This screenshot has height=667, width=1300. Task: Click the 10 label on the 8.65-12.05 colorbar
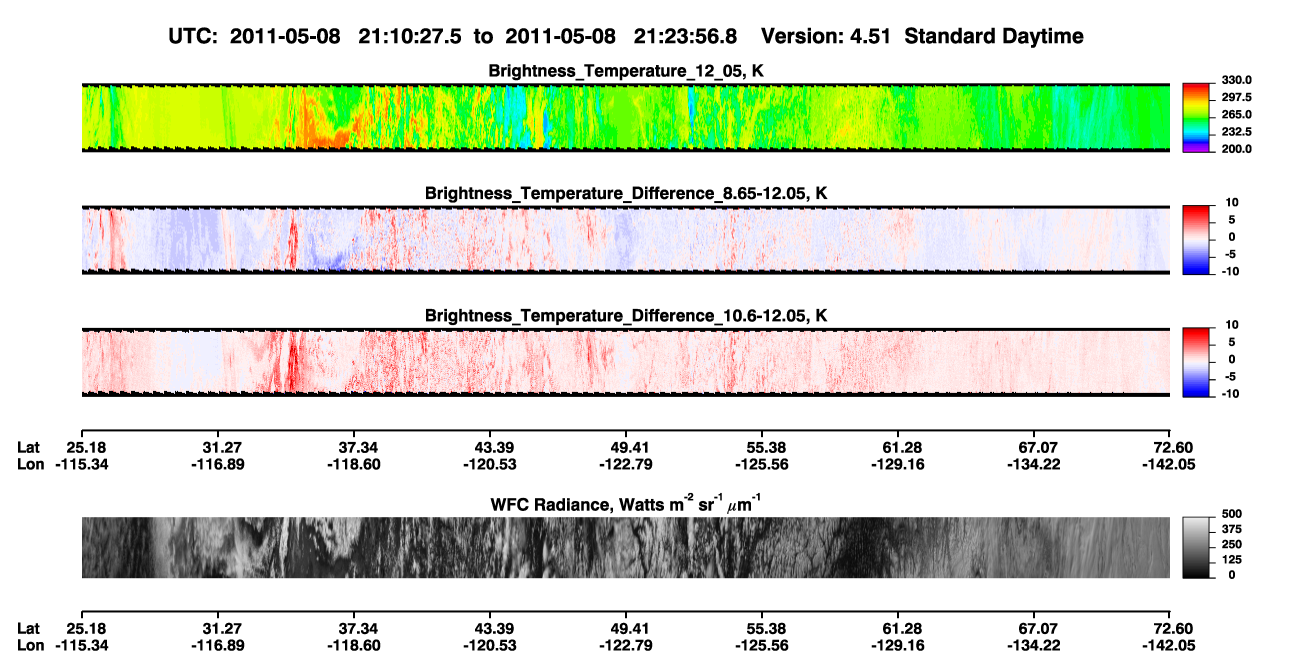click(x=1230, y=203)
